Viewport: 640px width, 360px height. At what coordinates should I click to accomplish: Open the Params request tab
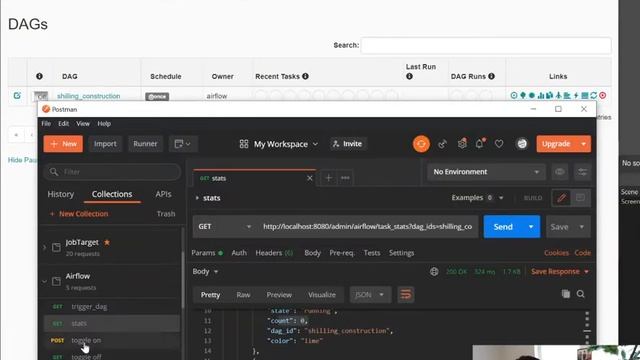(x=207, y=253)
